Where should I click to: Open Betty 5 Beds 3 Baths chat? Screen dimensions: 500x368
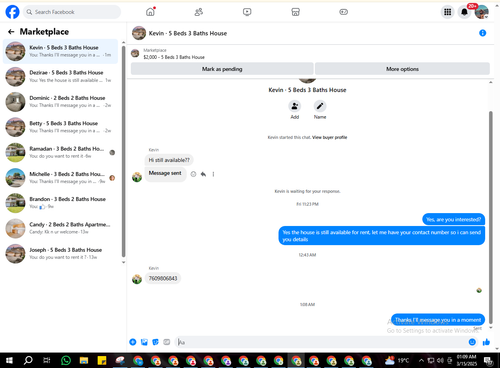click(60, 127)
